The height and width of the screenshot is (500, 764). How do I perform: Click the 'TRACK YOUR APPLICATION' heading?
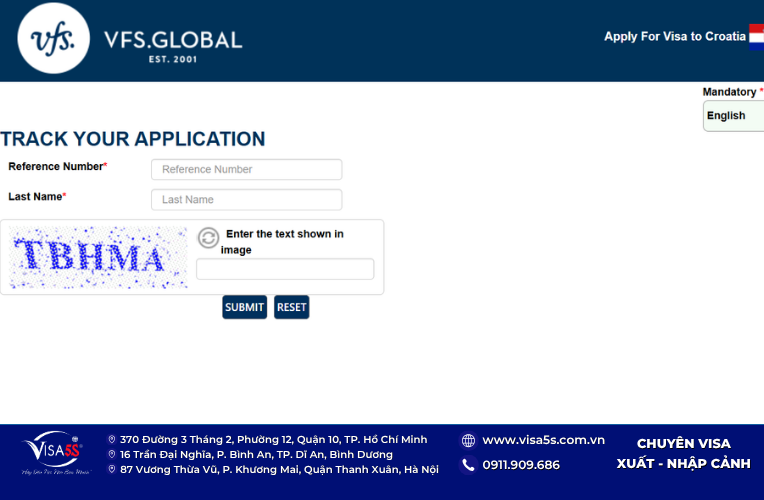pyautogui.click(x=133, y=139)
